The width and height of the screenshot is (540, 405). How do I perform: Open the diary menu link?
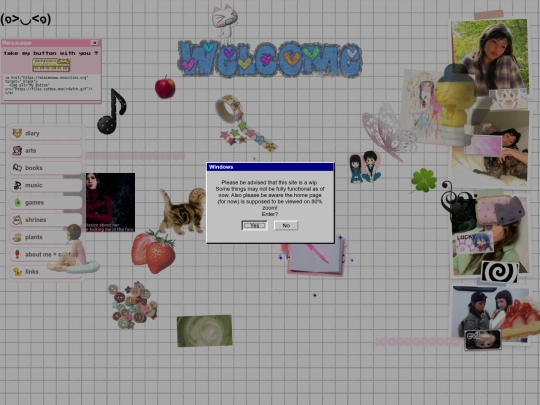(46, 133)
